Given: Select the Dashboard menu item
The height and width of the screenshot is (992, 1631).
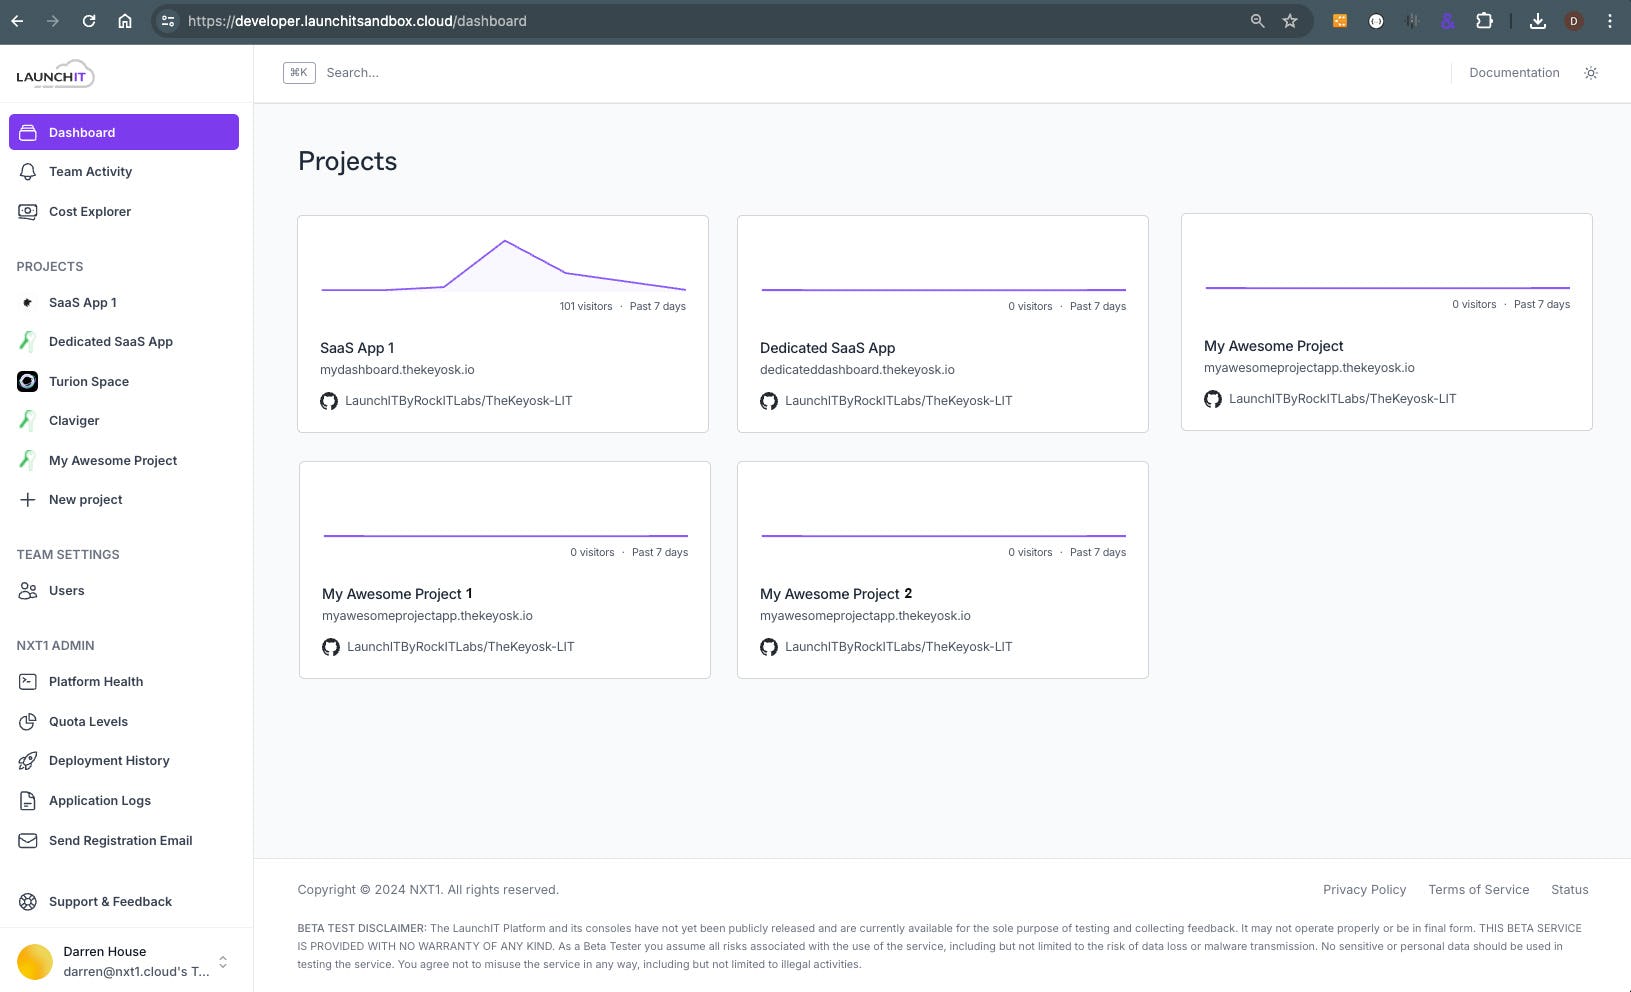Looking at the screenshot, I should click(x=124, y=132).
